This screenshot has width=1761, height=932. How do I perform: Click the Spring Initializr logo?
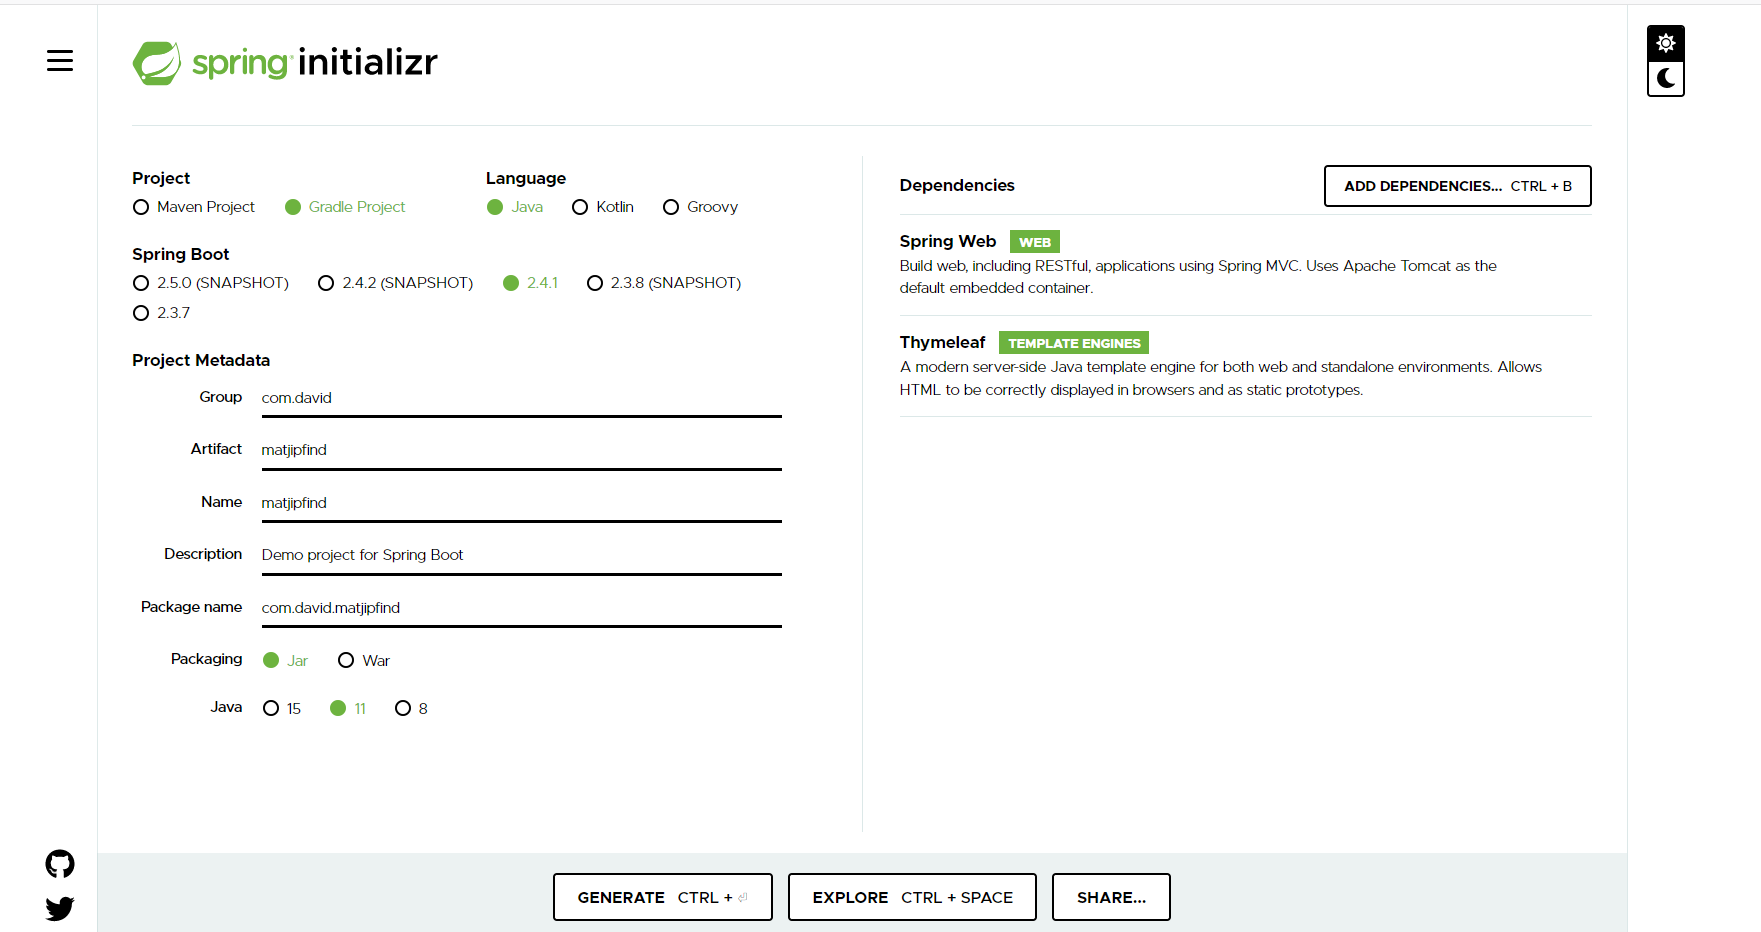(285, 63)
